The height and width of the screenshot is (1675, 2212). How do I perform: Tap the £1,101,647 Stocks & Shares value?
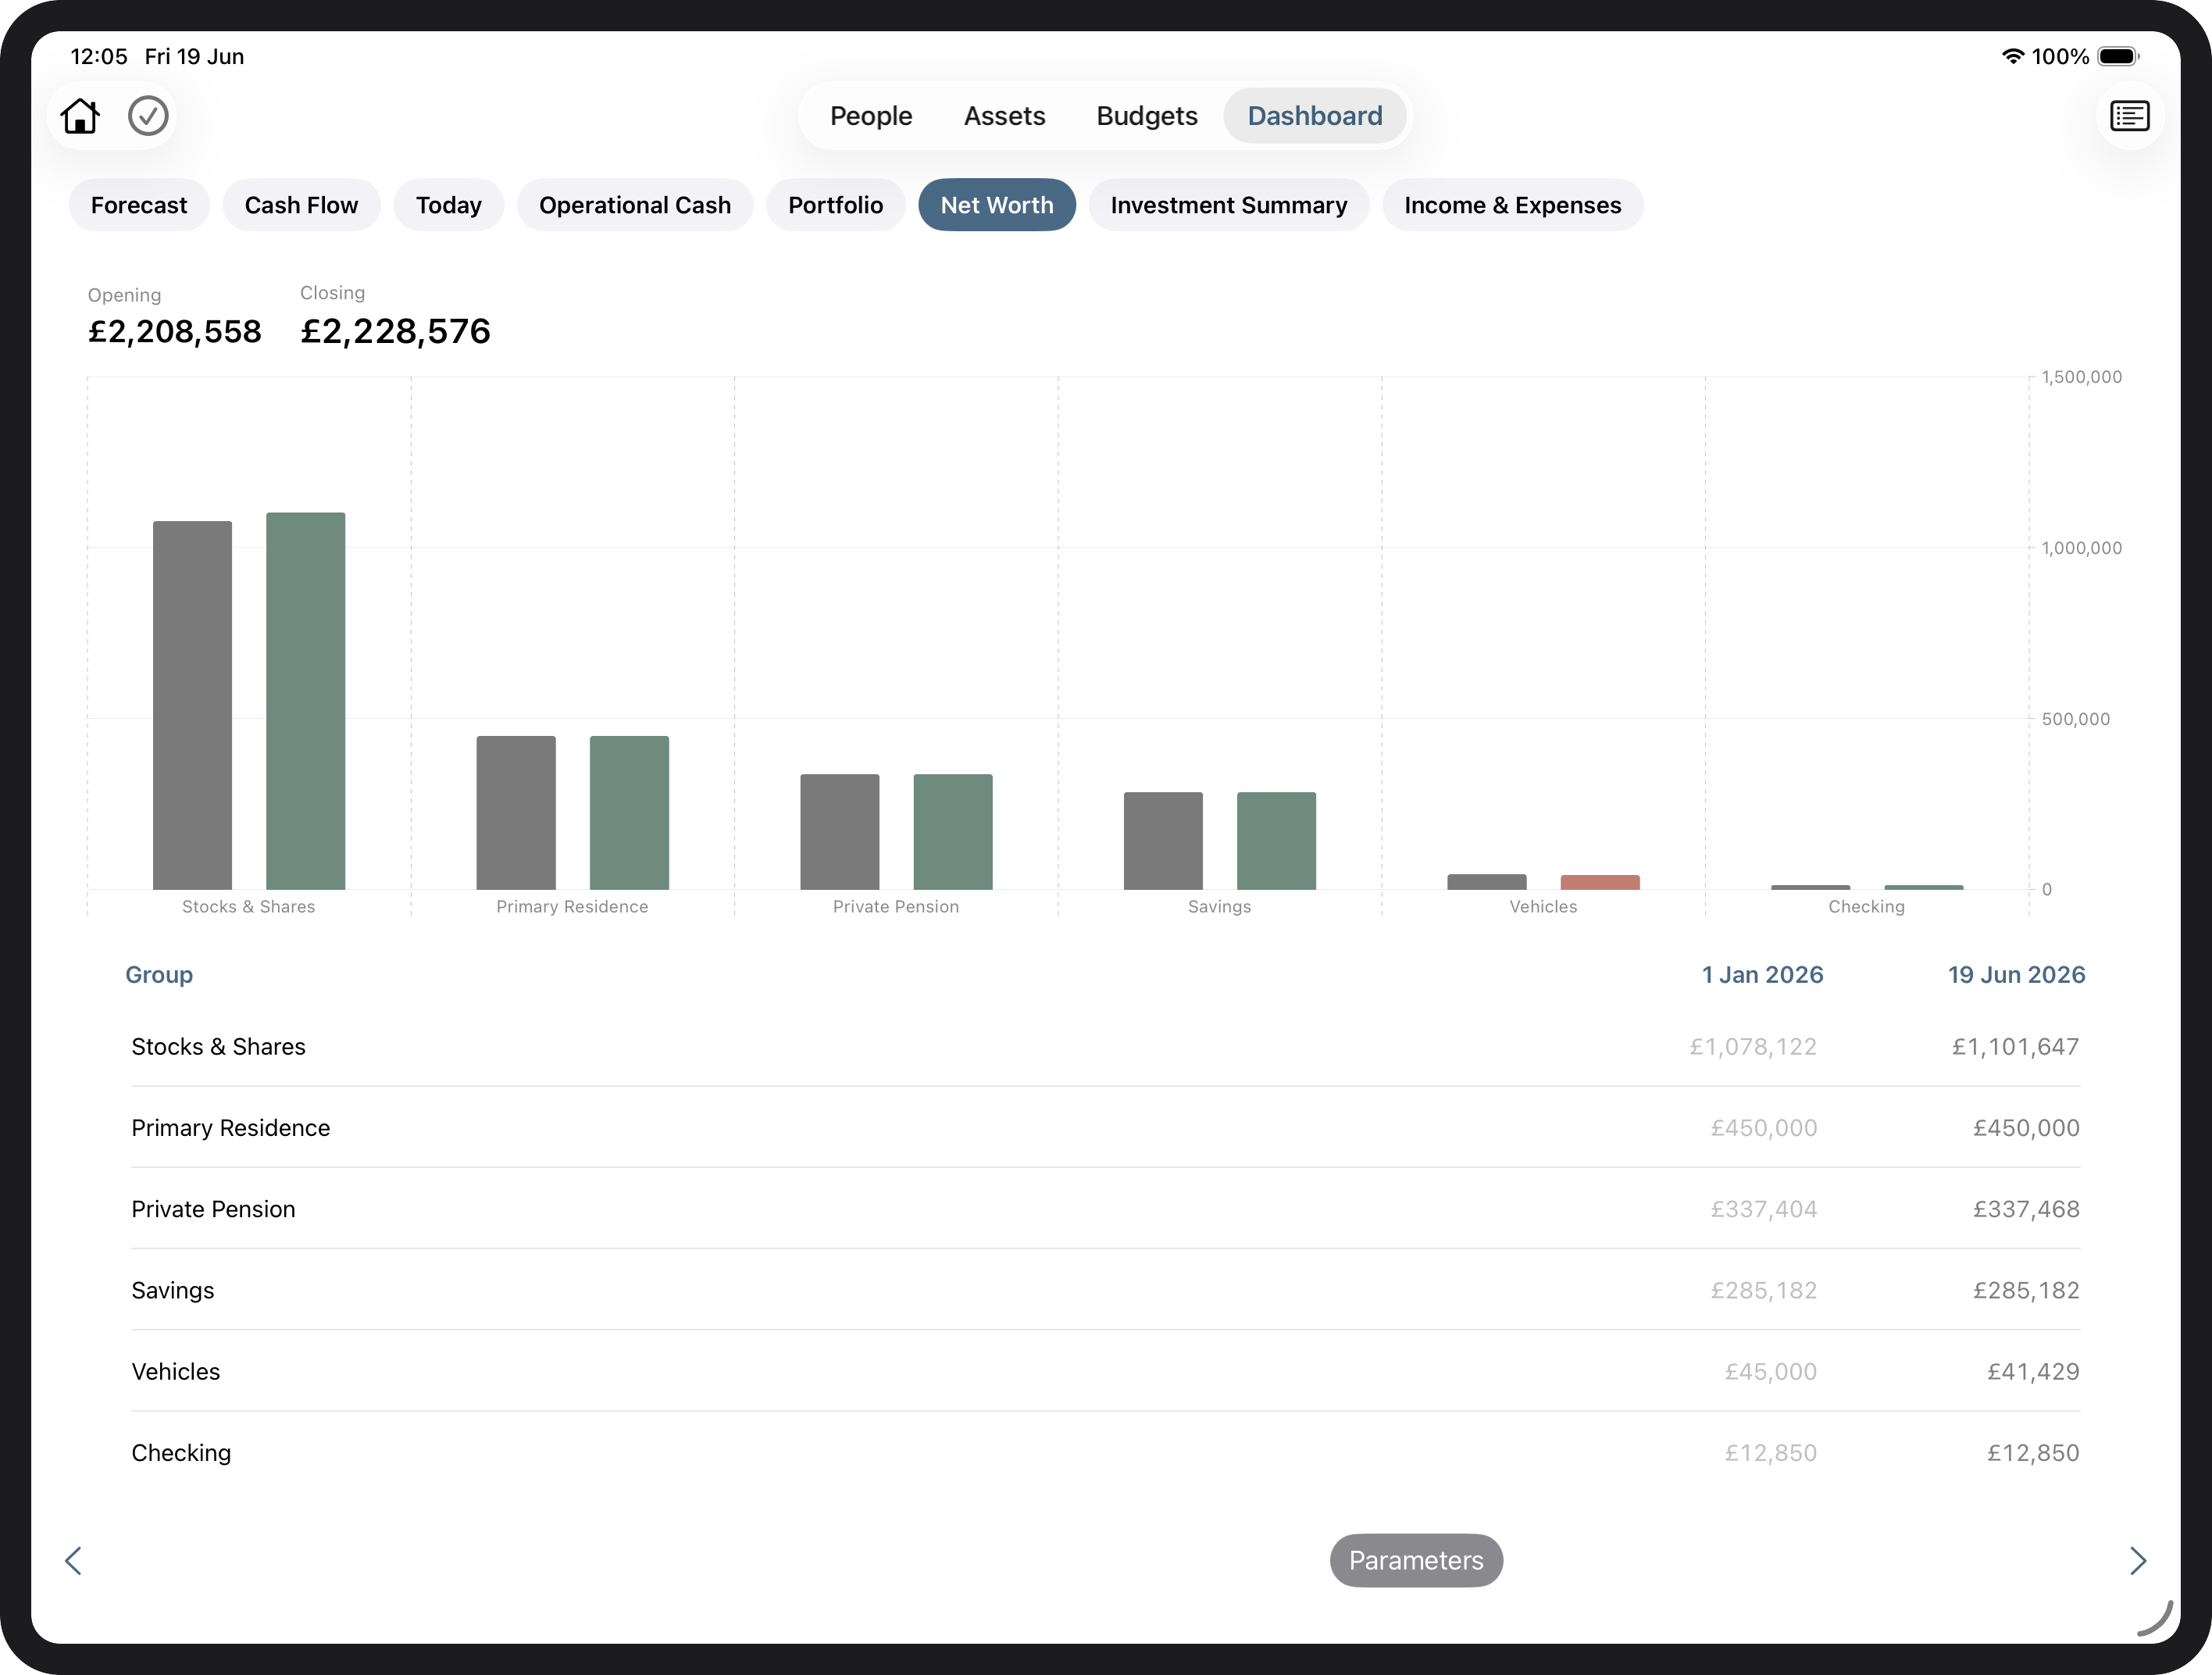click(x=2015, y=1047)
